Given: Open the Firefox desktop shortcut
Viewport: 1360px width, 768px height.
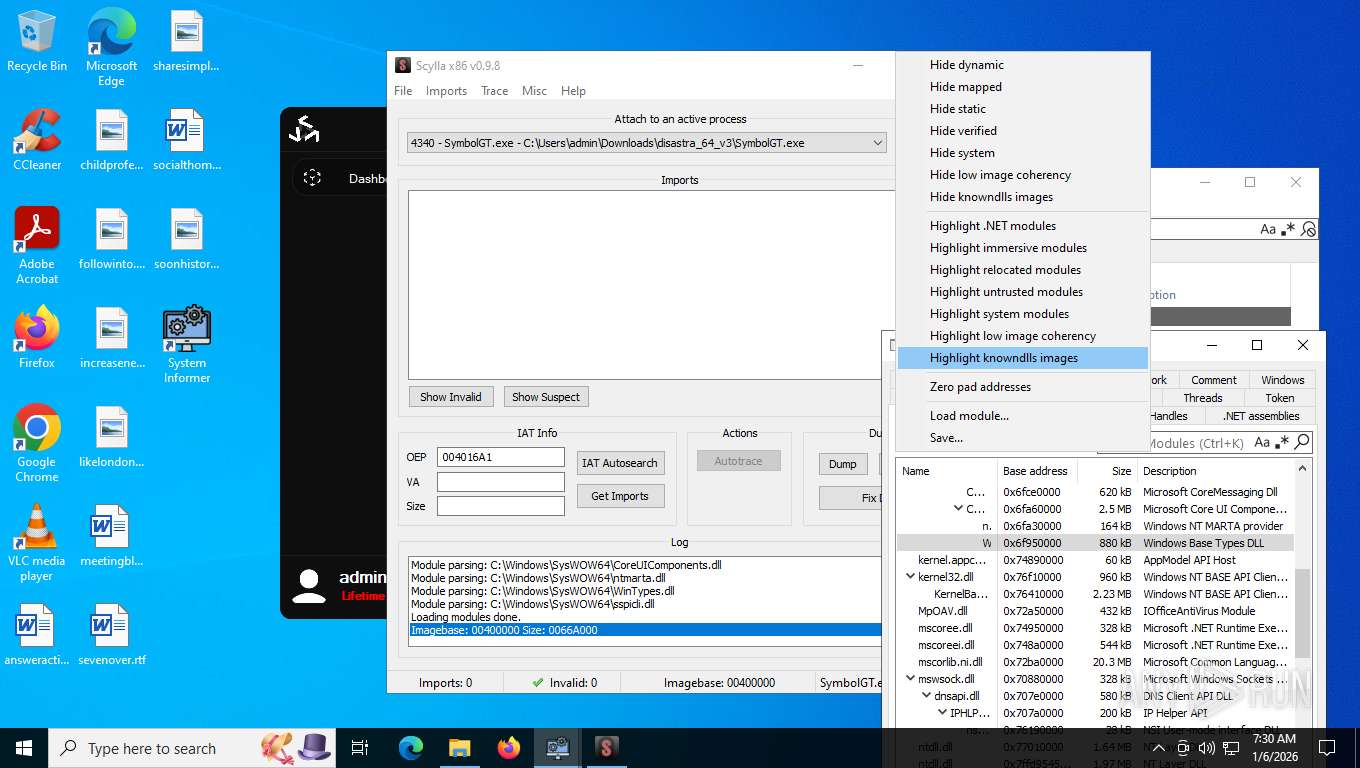Looking at the screenshot, I should tap(37, 338).
